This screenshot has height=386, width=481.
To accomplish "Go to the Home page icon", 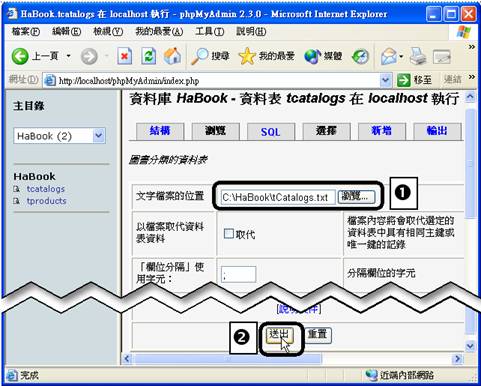I will point(172,56).
